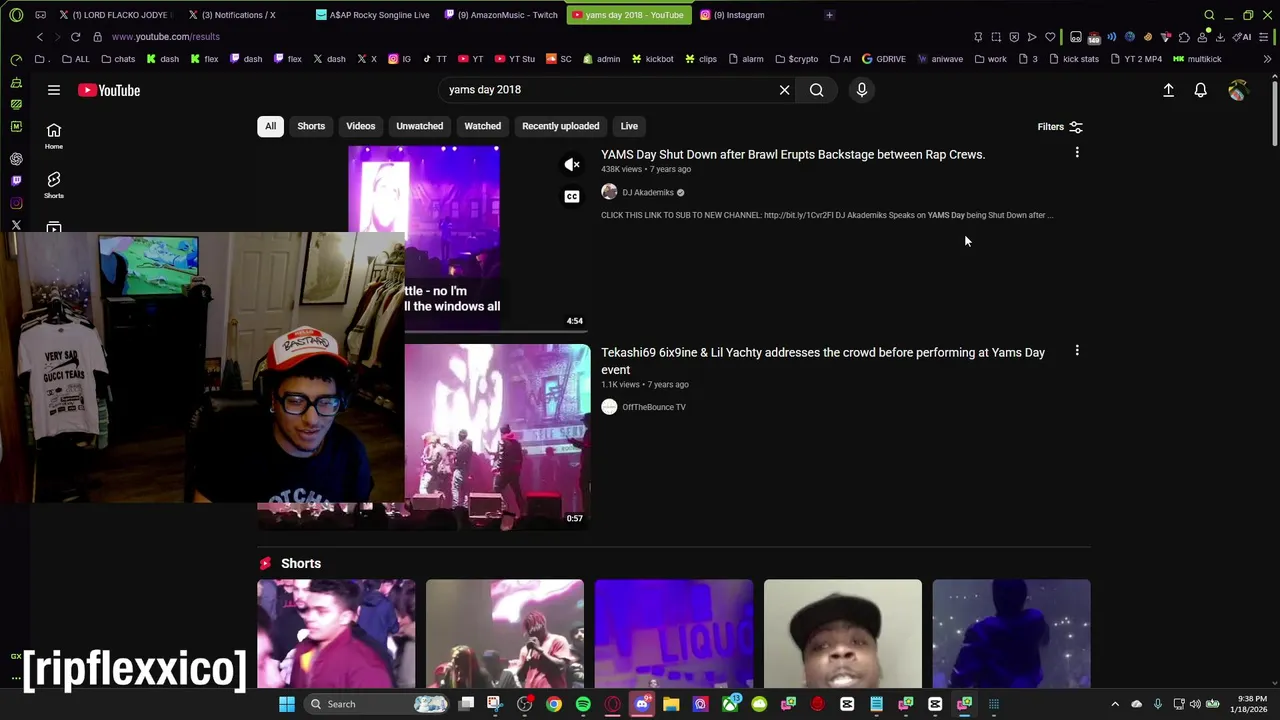Viewport: 1280px width, 720px height.
Task: Visit the DJ Akademiks channel
Action: coord(648,193)
